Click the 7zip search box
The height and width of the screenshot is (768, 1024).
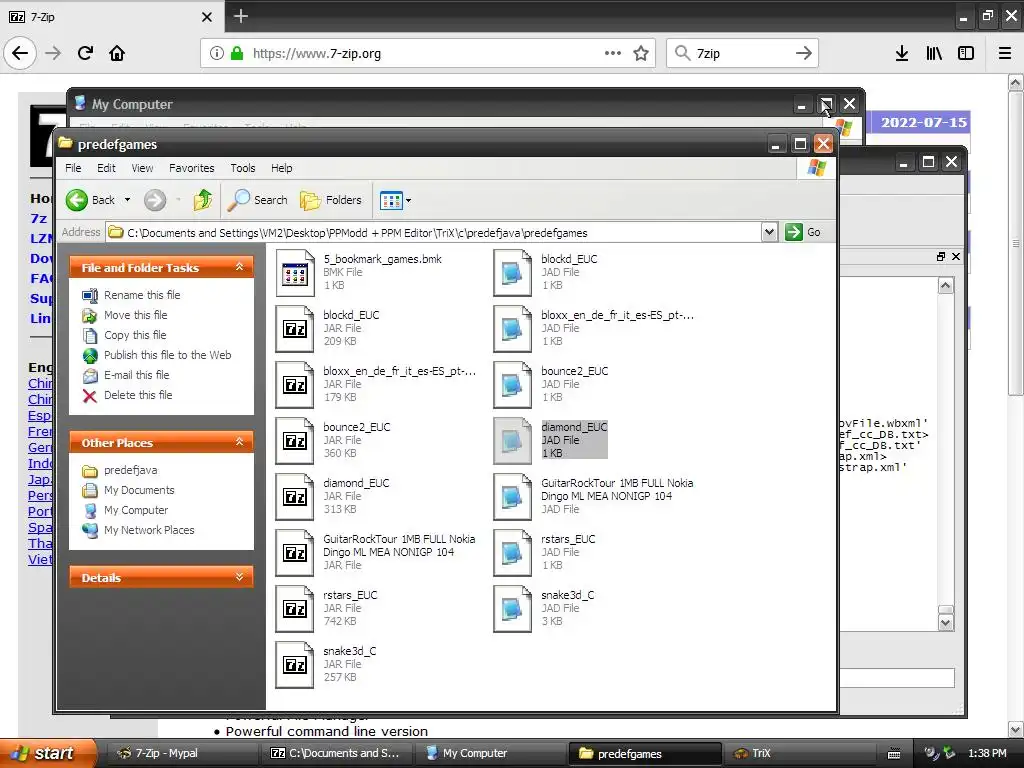[x=741, y=53]
